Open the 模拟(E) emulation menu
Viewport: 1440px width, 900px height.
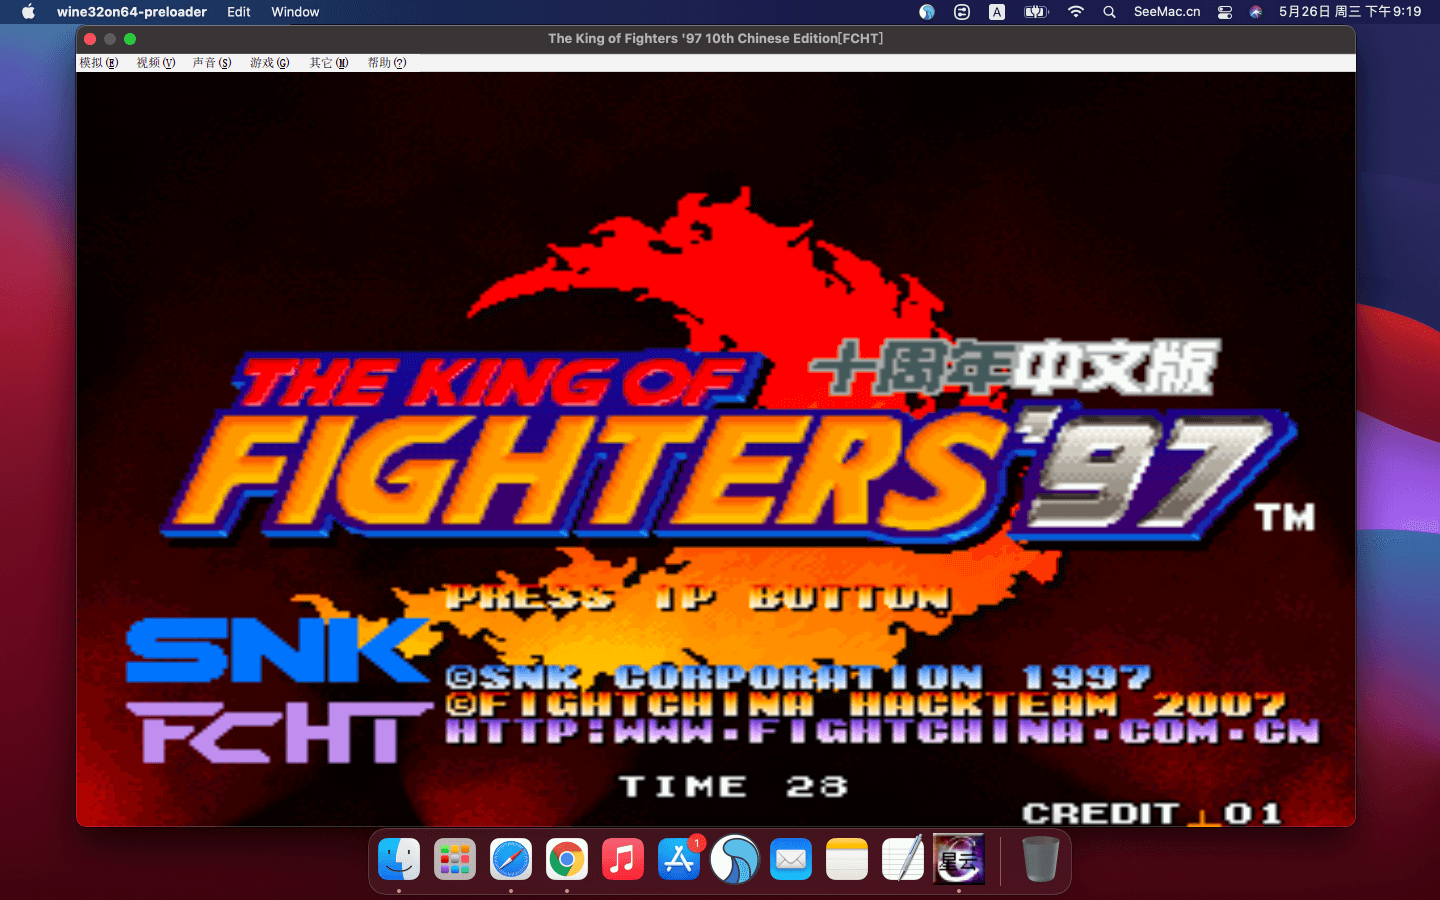click(x=98, y=63)
